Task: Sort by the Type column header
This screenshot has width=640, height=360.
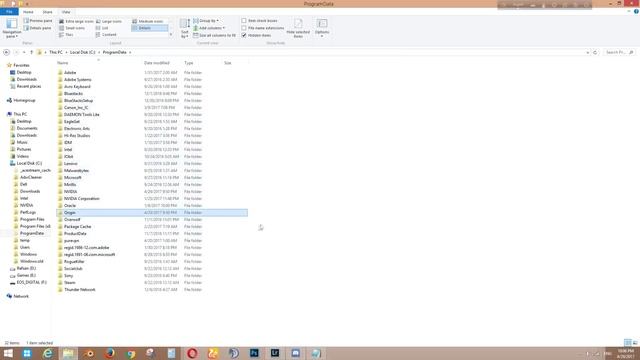Action: (189, 63)
